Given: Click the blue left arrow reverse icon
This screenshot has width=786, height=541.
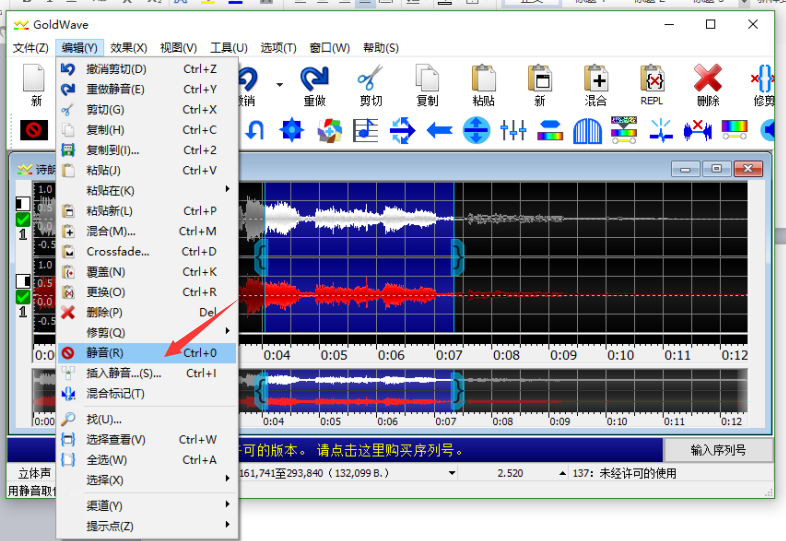Looking at the screenshot, I should click(440, 131).
